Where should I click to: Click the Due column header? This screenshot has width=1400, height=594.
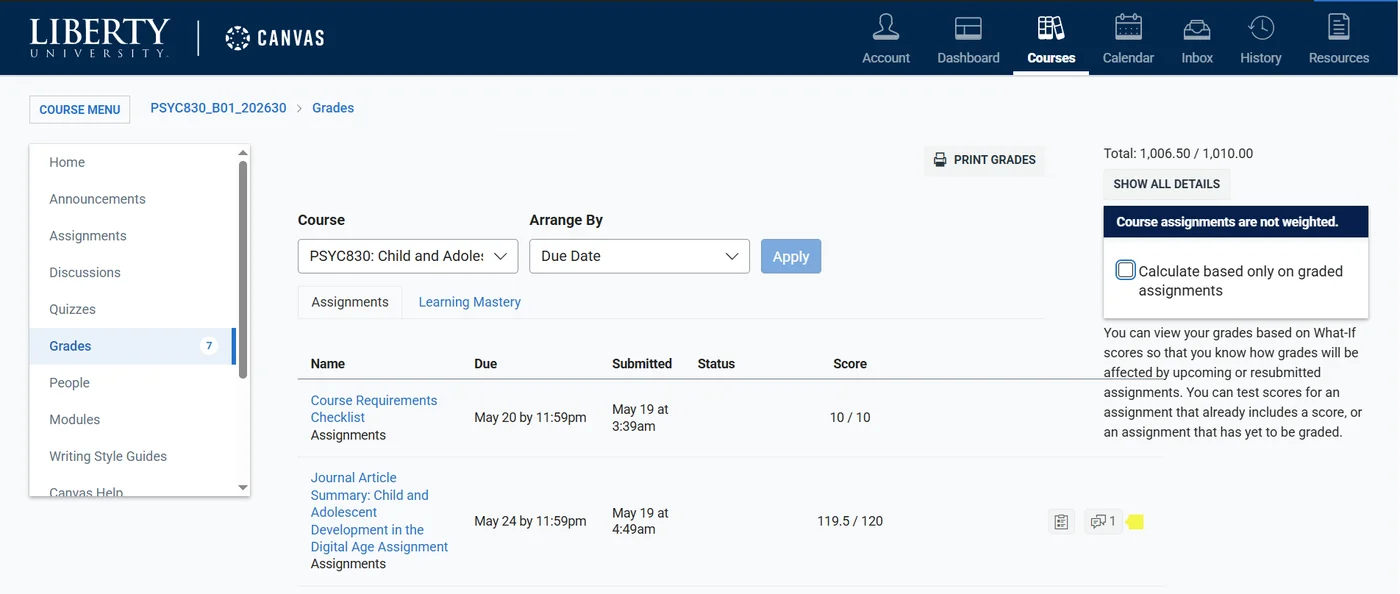tap(485, 364)
